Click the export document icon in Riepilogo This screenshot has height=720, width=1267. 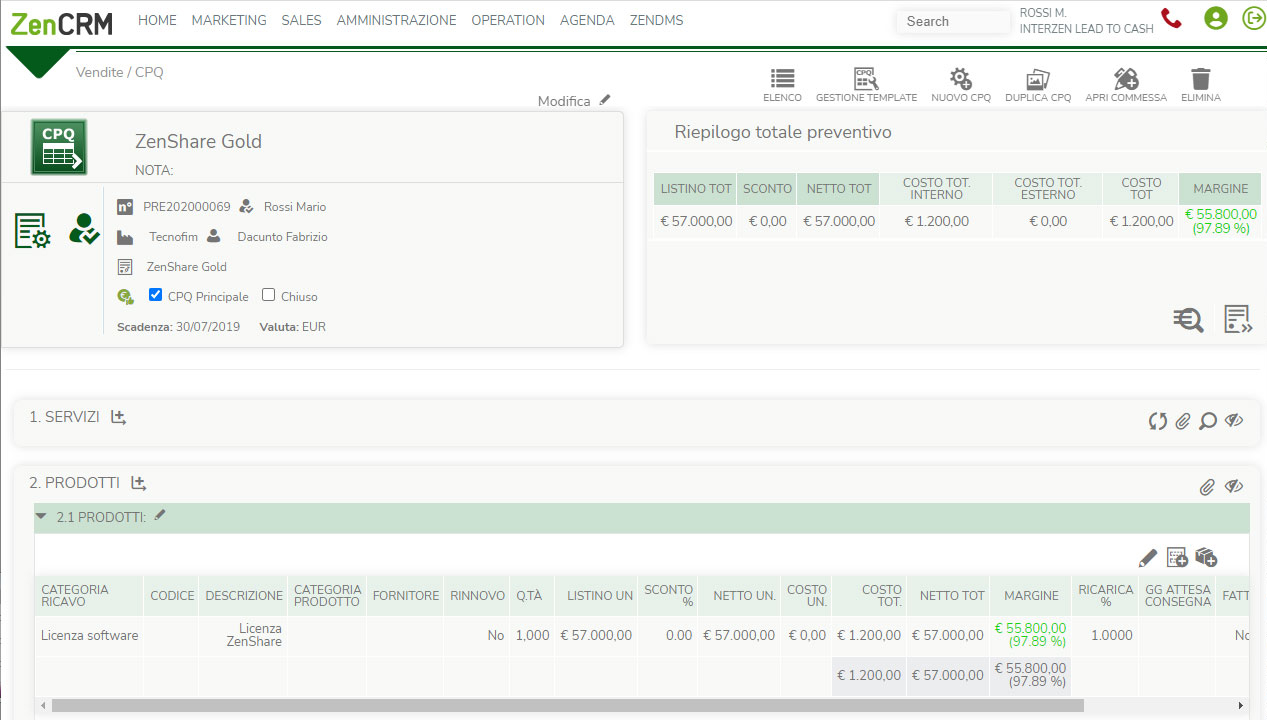pos(1239,320)
